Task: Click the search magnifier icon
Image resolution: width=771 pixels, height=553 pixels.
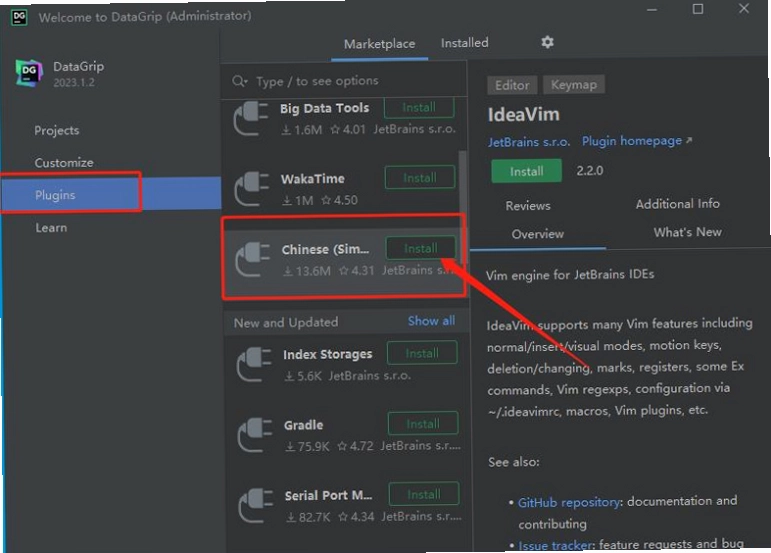Action: click(x=239, y=81)
